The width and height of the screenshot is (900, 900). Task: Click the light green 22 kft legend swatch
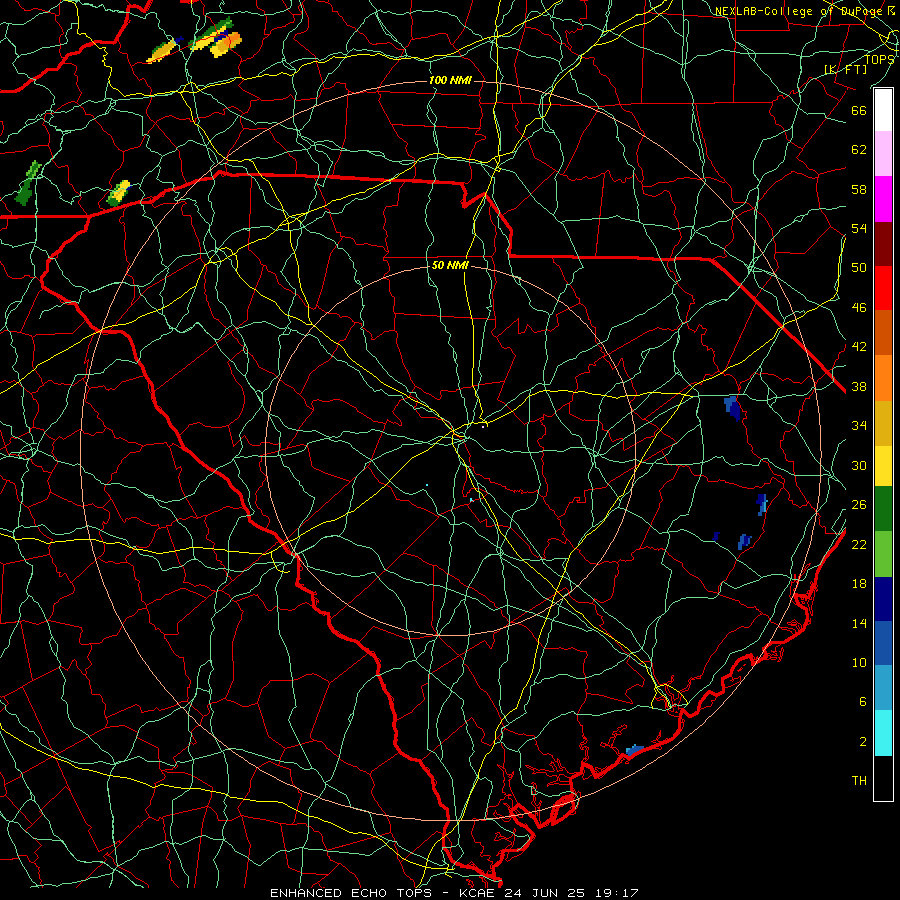(x=883, y=554)
